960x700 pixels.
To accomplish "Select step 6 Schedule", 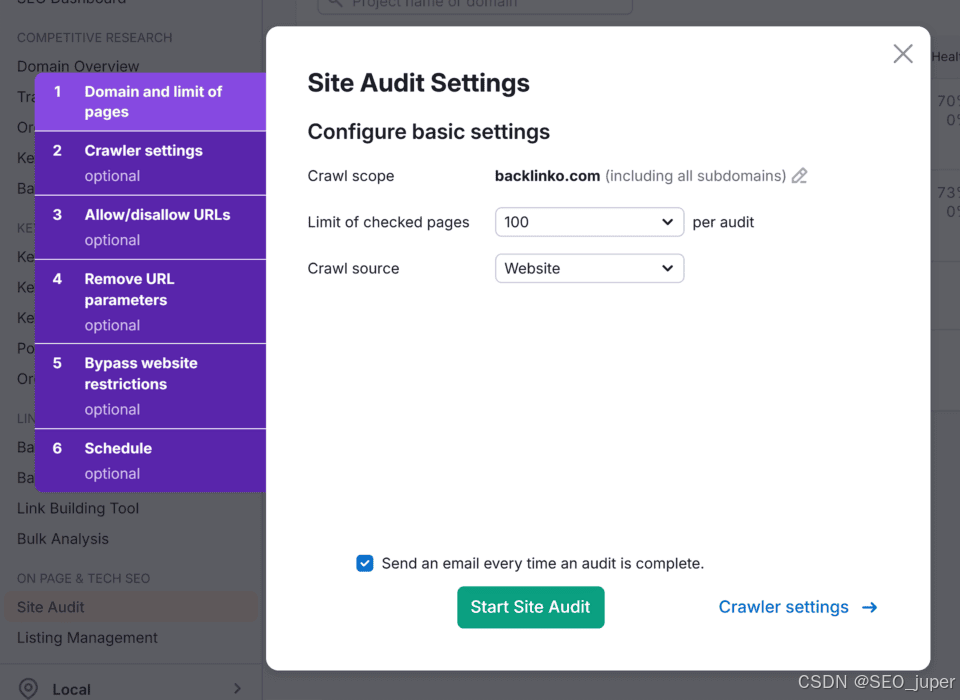I will click(151, 461).
